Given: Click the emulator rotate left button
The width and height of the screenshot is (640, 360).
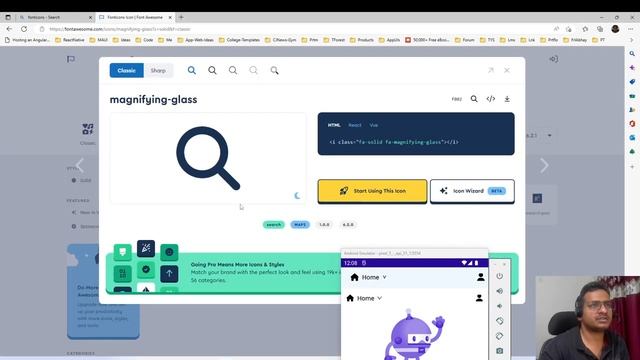Looking at the screenshot, I should pos(500,321).
